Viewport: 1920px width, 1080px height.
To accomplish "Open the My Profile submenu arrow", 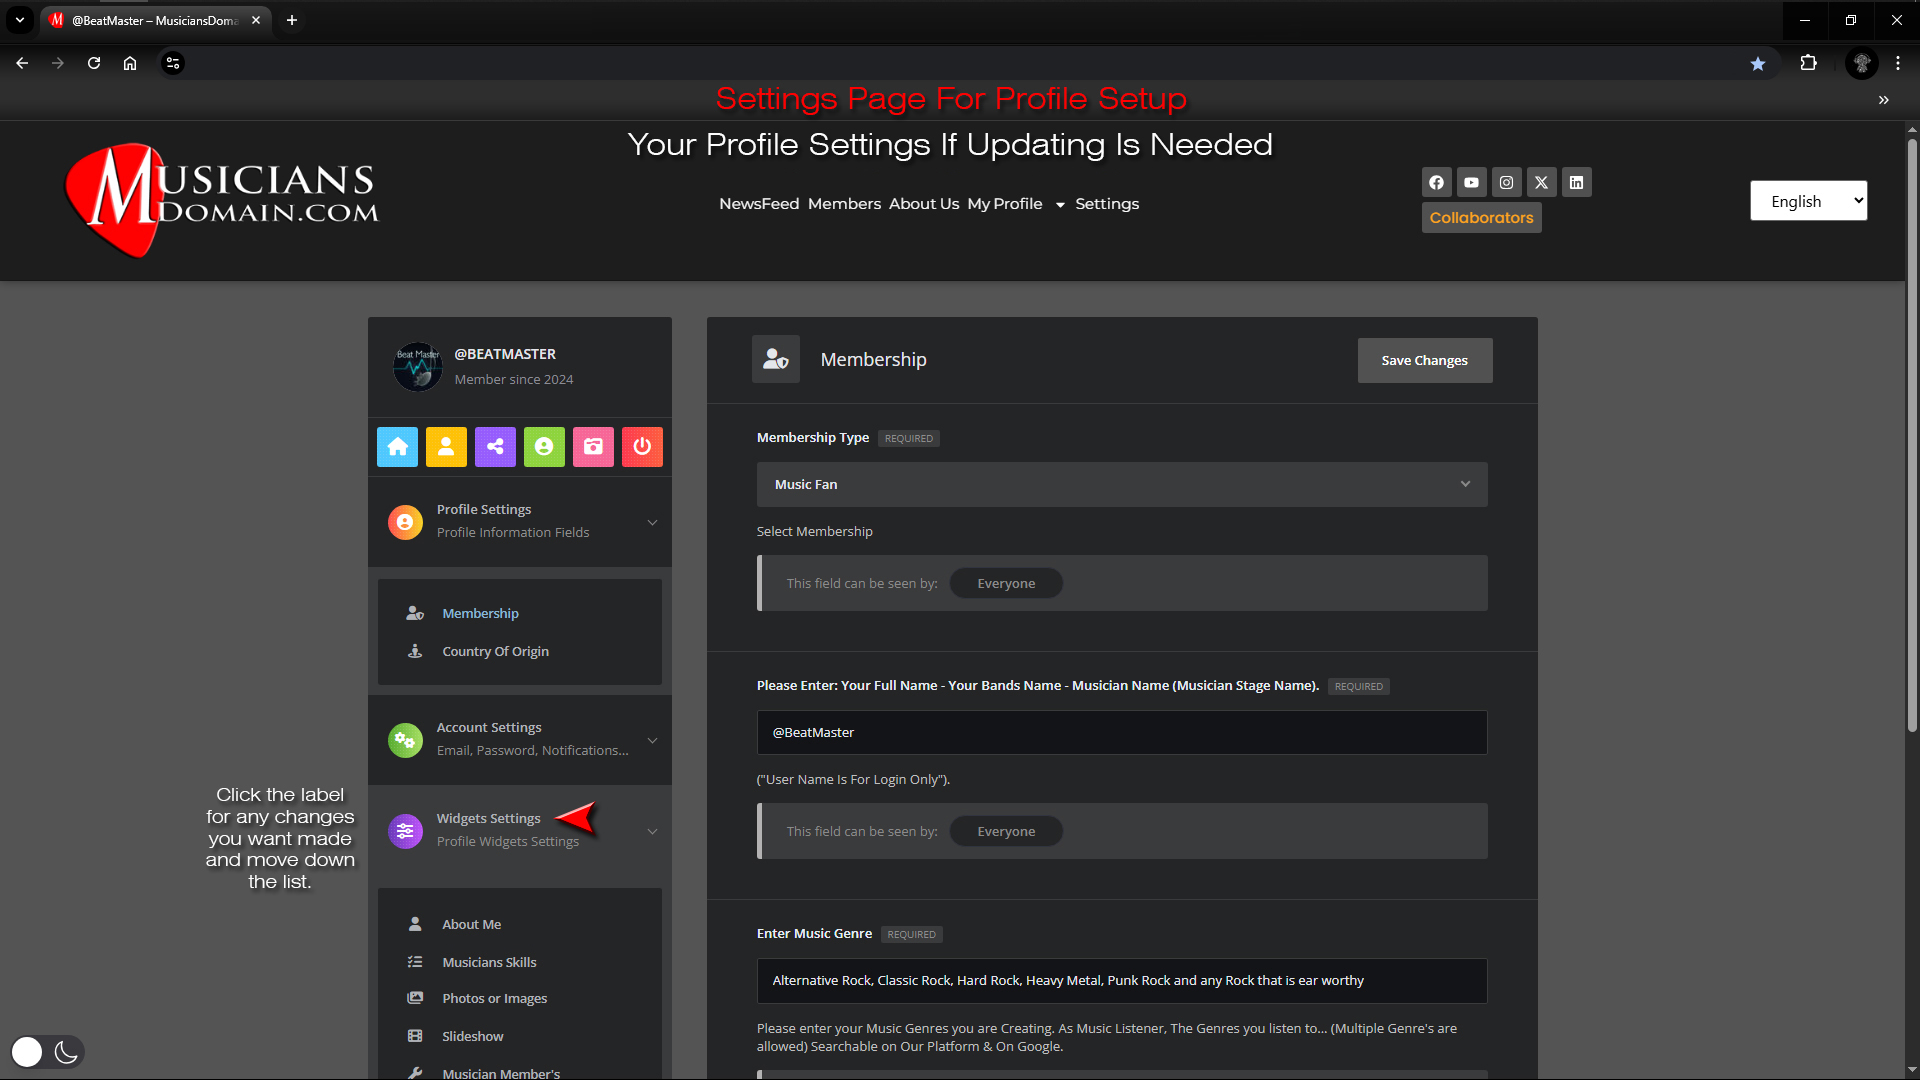I will coord(1060,205).
